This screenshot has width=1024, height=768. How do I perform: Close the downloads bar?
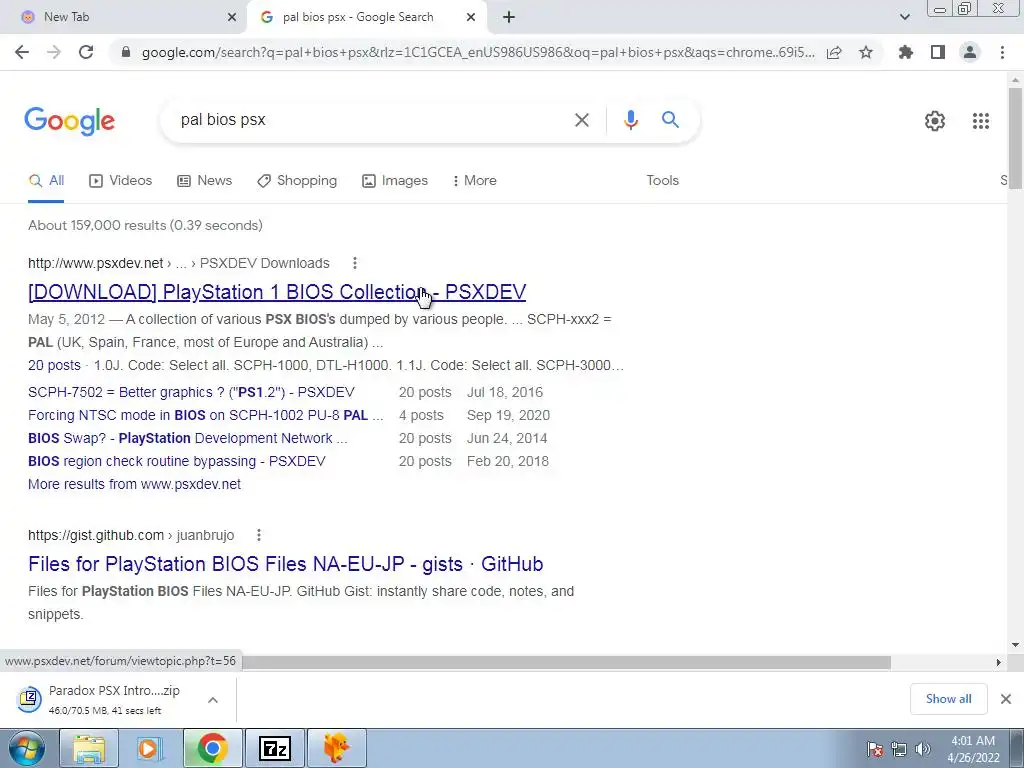pyautogui.click(x=1006, y=699)
